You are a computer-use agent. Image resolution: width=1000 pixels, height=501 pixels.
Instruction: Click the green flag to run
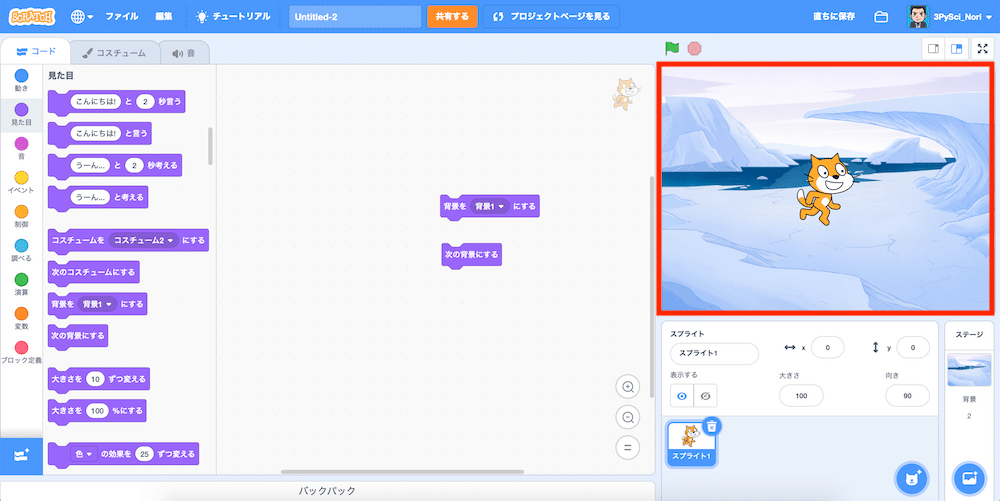pyautogui.click(x=672, y=48)
